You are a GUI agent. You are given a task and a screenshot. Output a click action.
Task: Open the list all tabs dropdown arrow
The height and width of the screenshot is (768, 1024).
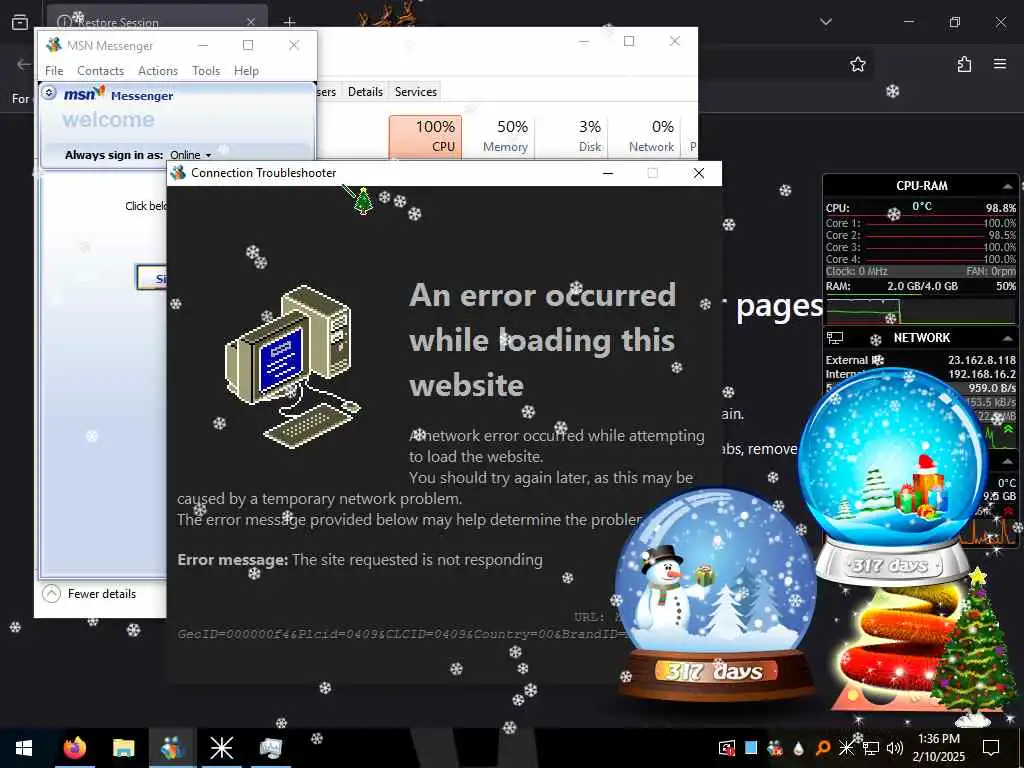(x=825, y=22)
